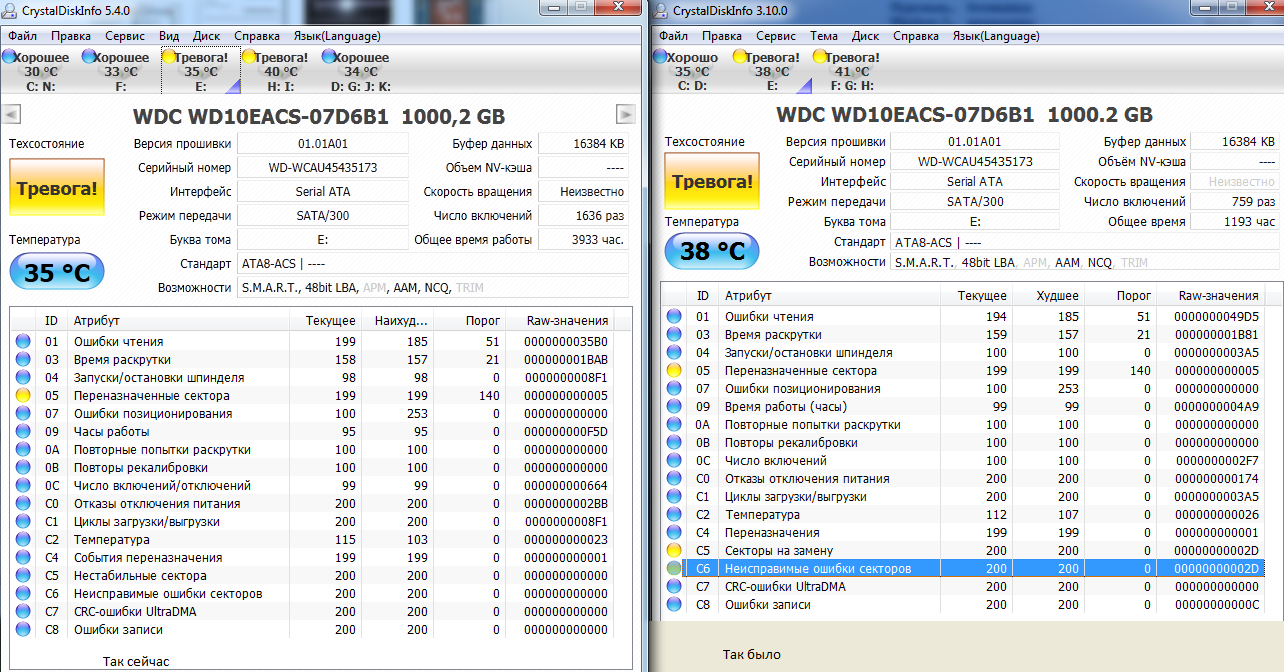The width and height of the screenshot is (1284, 672).
Task: Click blue status icon for CRC-ошибки UltraDMA in 3.10.0
Action: tap(675, 586)
